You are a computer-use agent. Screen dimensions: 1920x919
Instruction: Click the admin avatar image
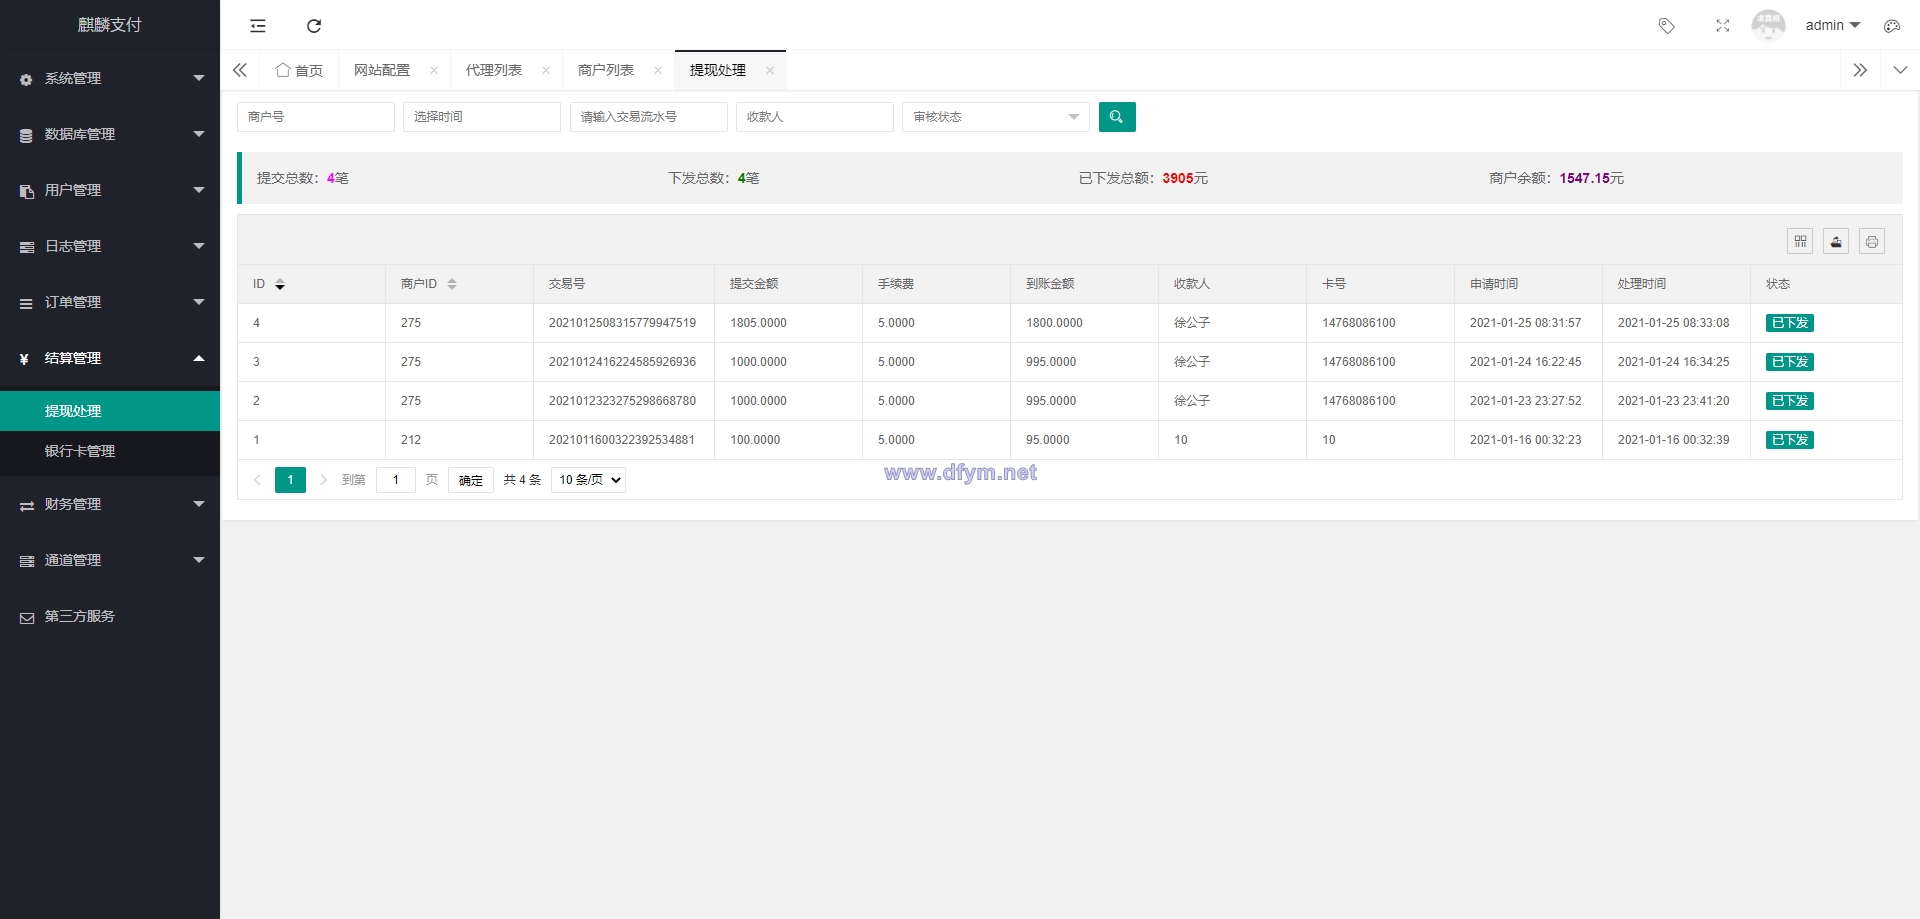pos(1768,26)
